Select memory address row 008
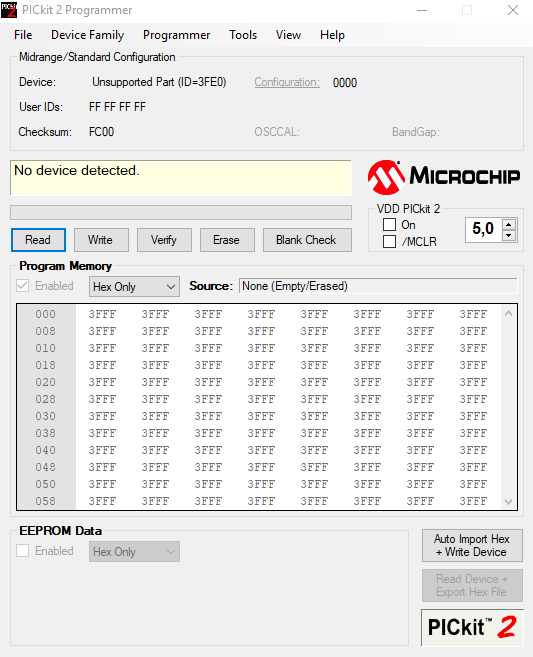Image resolution: width=533 pixels, height=657 pixels. coord(46,331)
